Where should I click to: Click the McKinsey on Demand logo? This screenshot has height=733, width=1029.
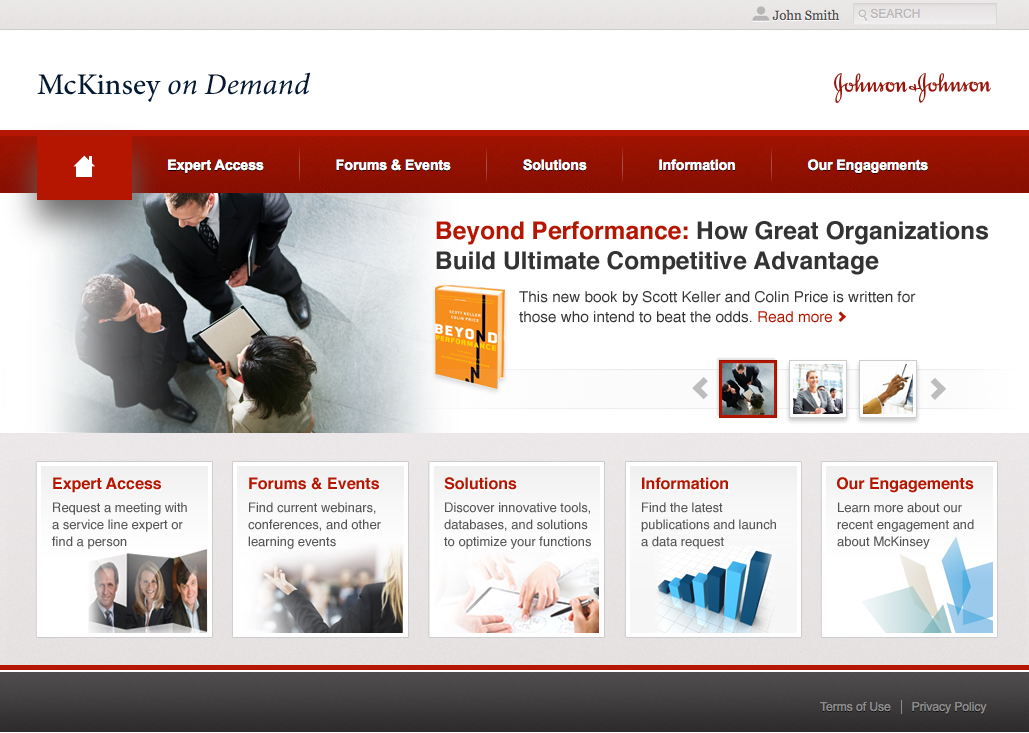point(174,85)
